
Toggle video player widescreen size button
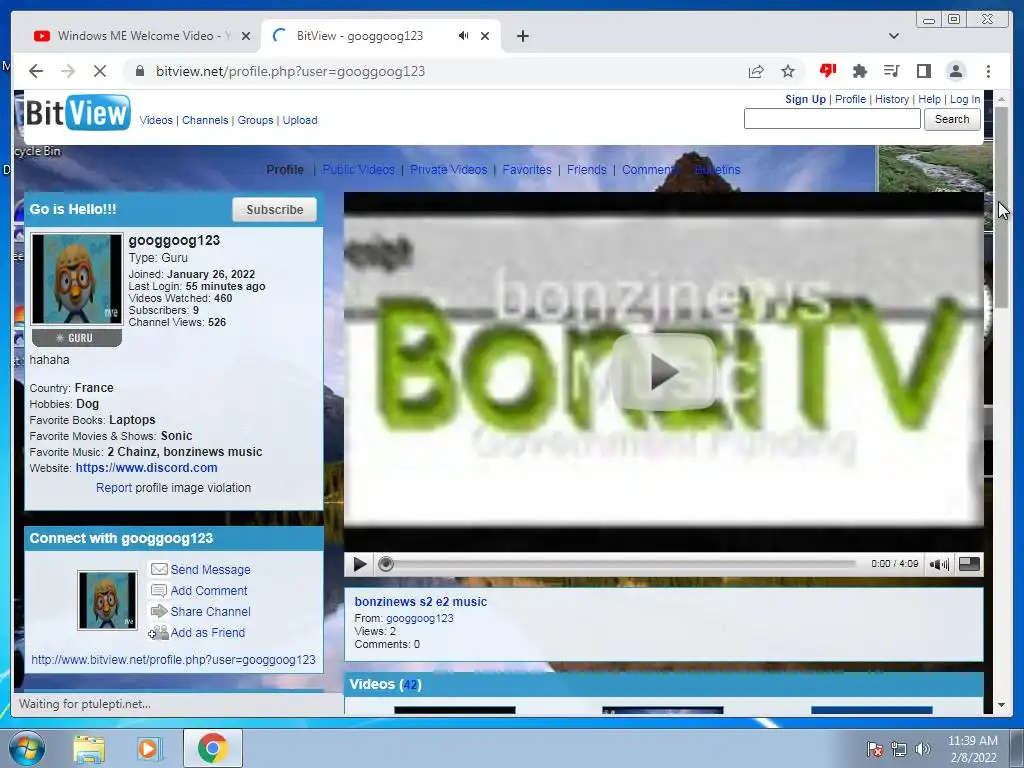click(x=969, y=564)
